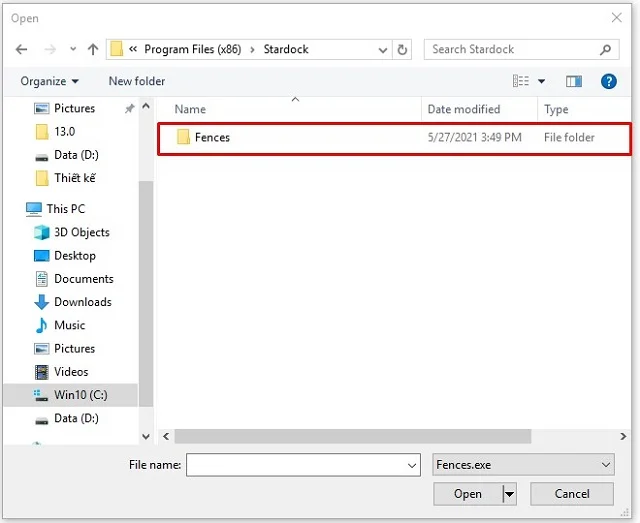The height and width of the screenshot is (523, 640).
Task: Expand the File name dropdown
Action: click(x=412, y=465)
